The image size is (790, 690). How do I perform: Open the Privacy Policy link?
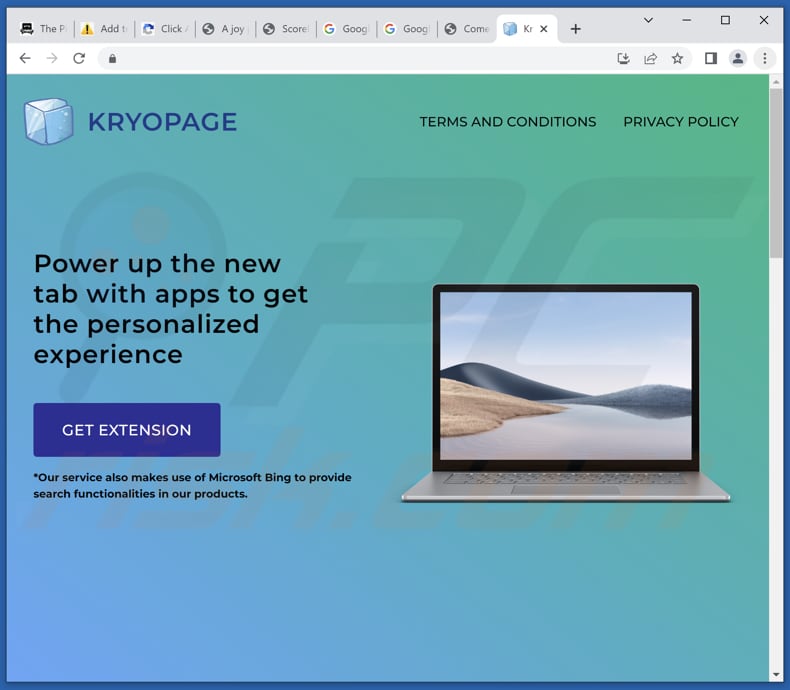(x=681, y=122)
